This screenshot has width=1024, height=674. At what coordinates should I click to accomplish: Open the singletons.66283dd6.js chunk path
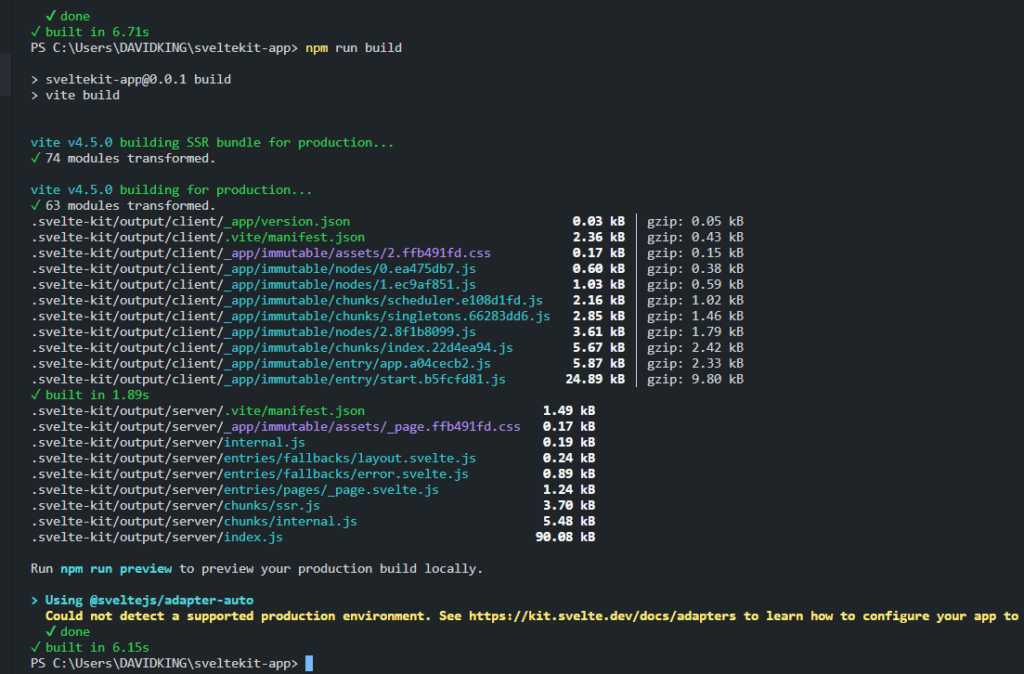(x=290, y=316)
